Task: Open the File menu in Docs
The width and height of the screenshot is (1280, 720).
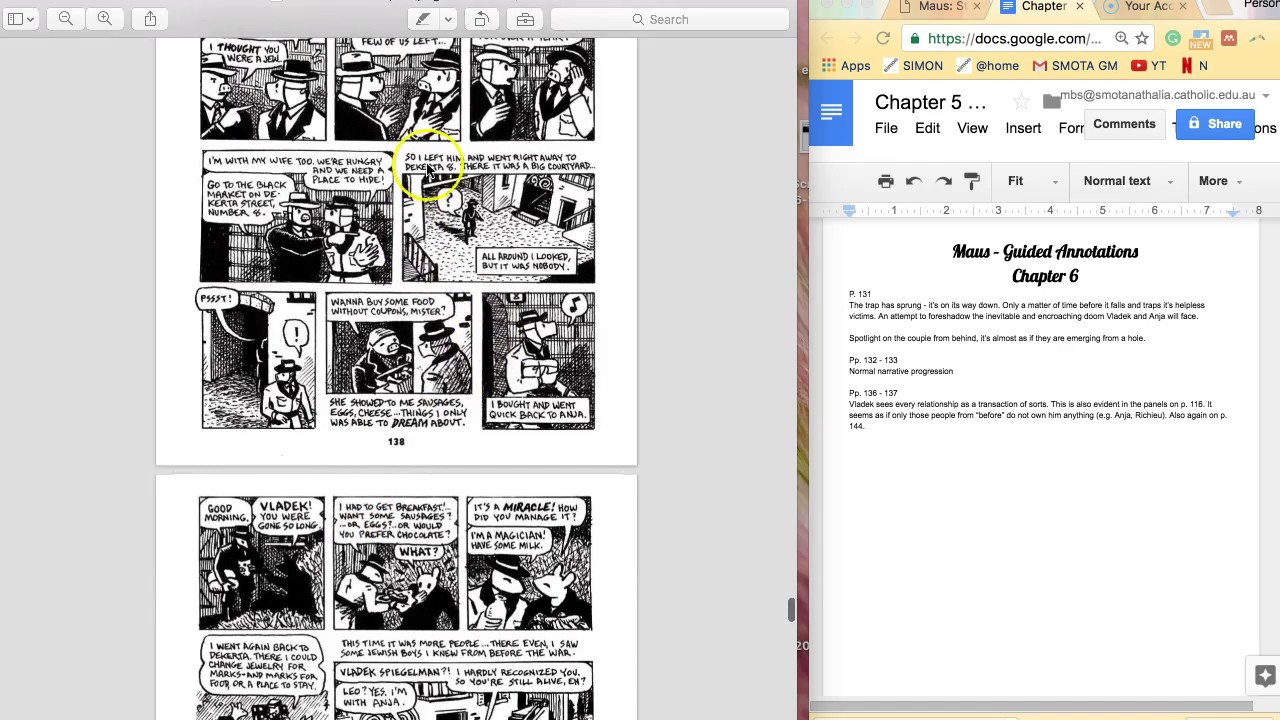Action: click(x=886, y=128)
